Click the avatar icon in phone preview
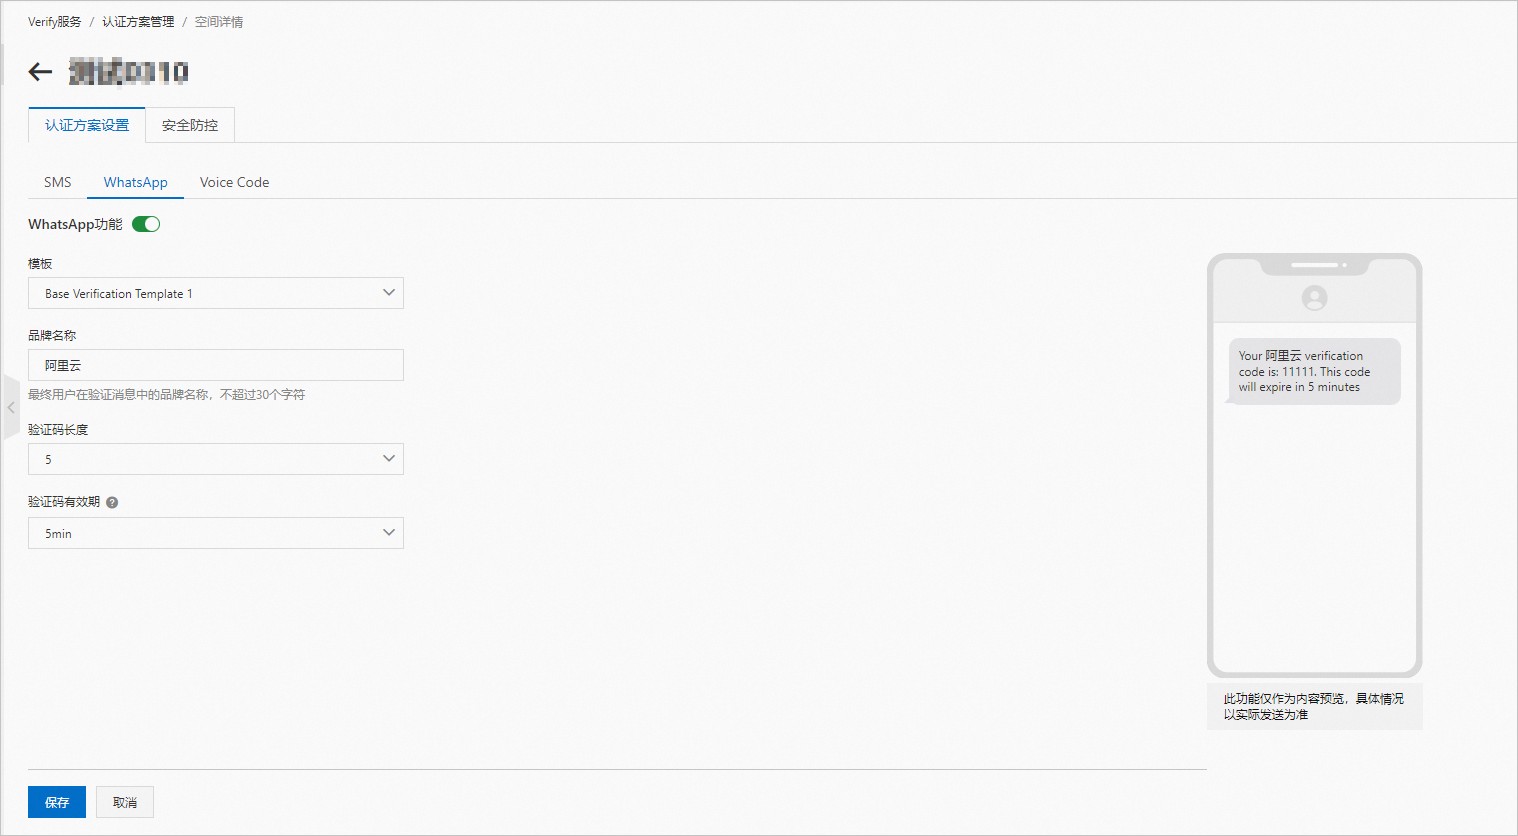The width and height of the screenshot is (1518, 836). point(1314,298)
